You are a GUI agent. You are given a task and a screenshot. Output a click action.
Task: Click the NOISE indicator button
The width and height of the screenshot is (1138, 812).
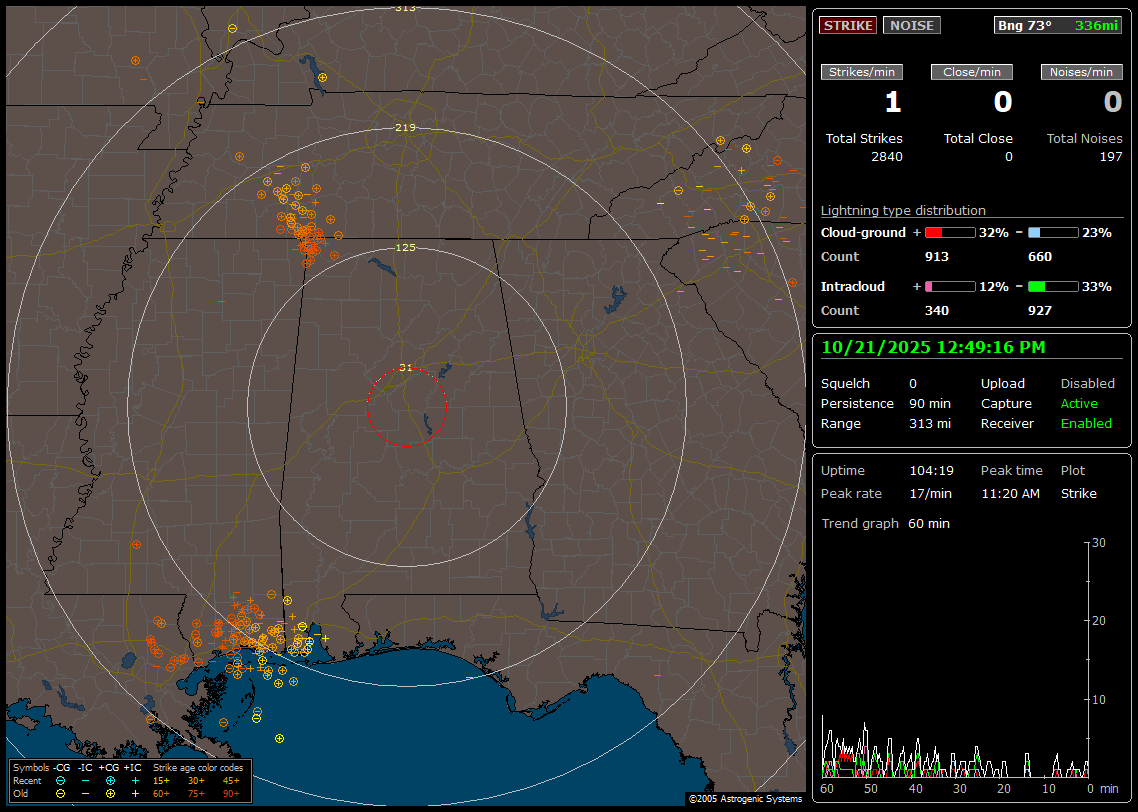(x=911, y=26)
